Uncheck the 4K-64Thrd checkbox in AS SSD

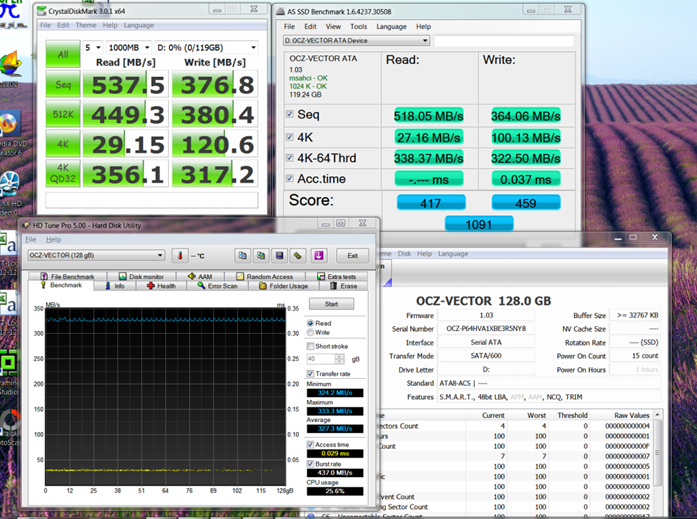click(x=290, y=158)
